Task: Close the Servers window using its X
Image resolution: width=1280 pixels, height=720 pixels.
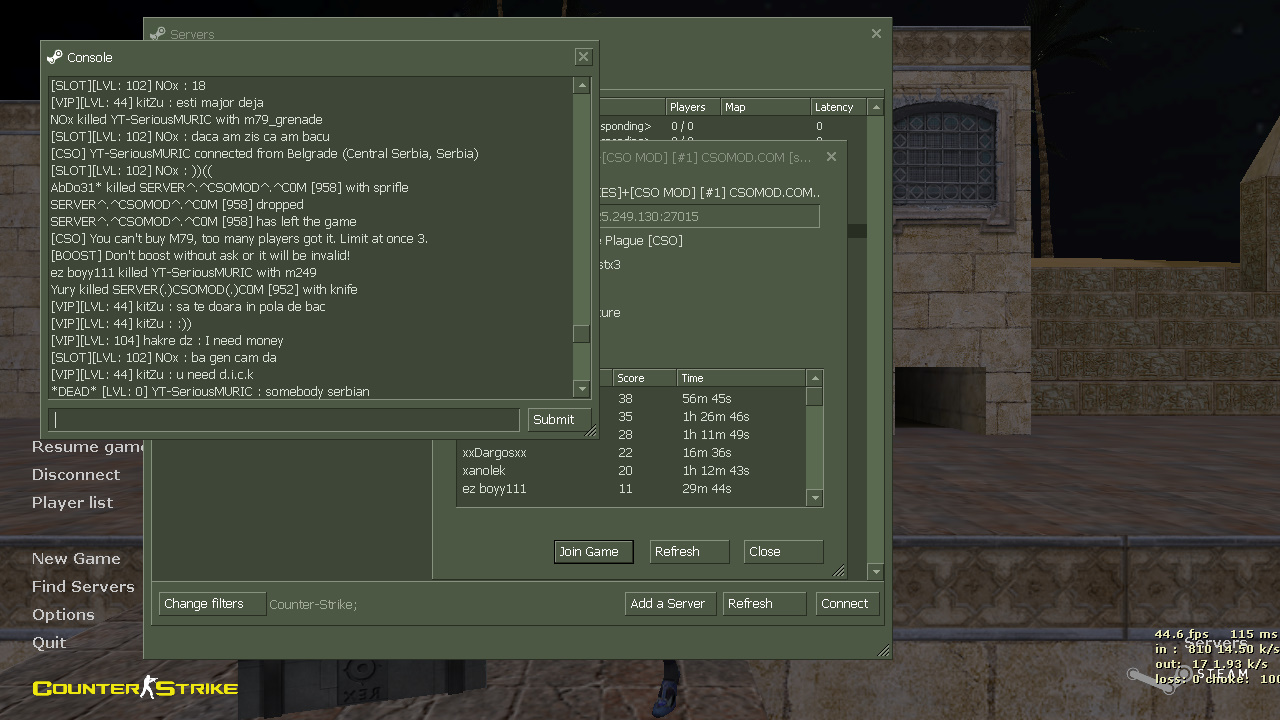Action: point(876,34)
